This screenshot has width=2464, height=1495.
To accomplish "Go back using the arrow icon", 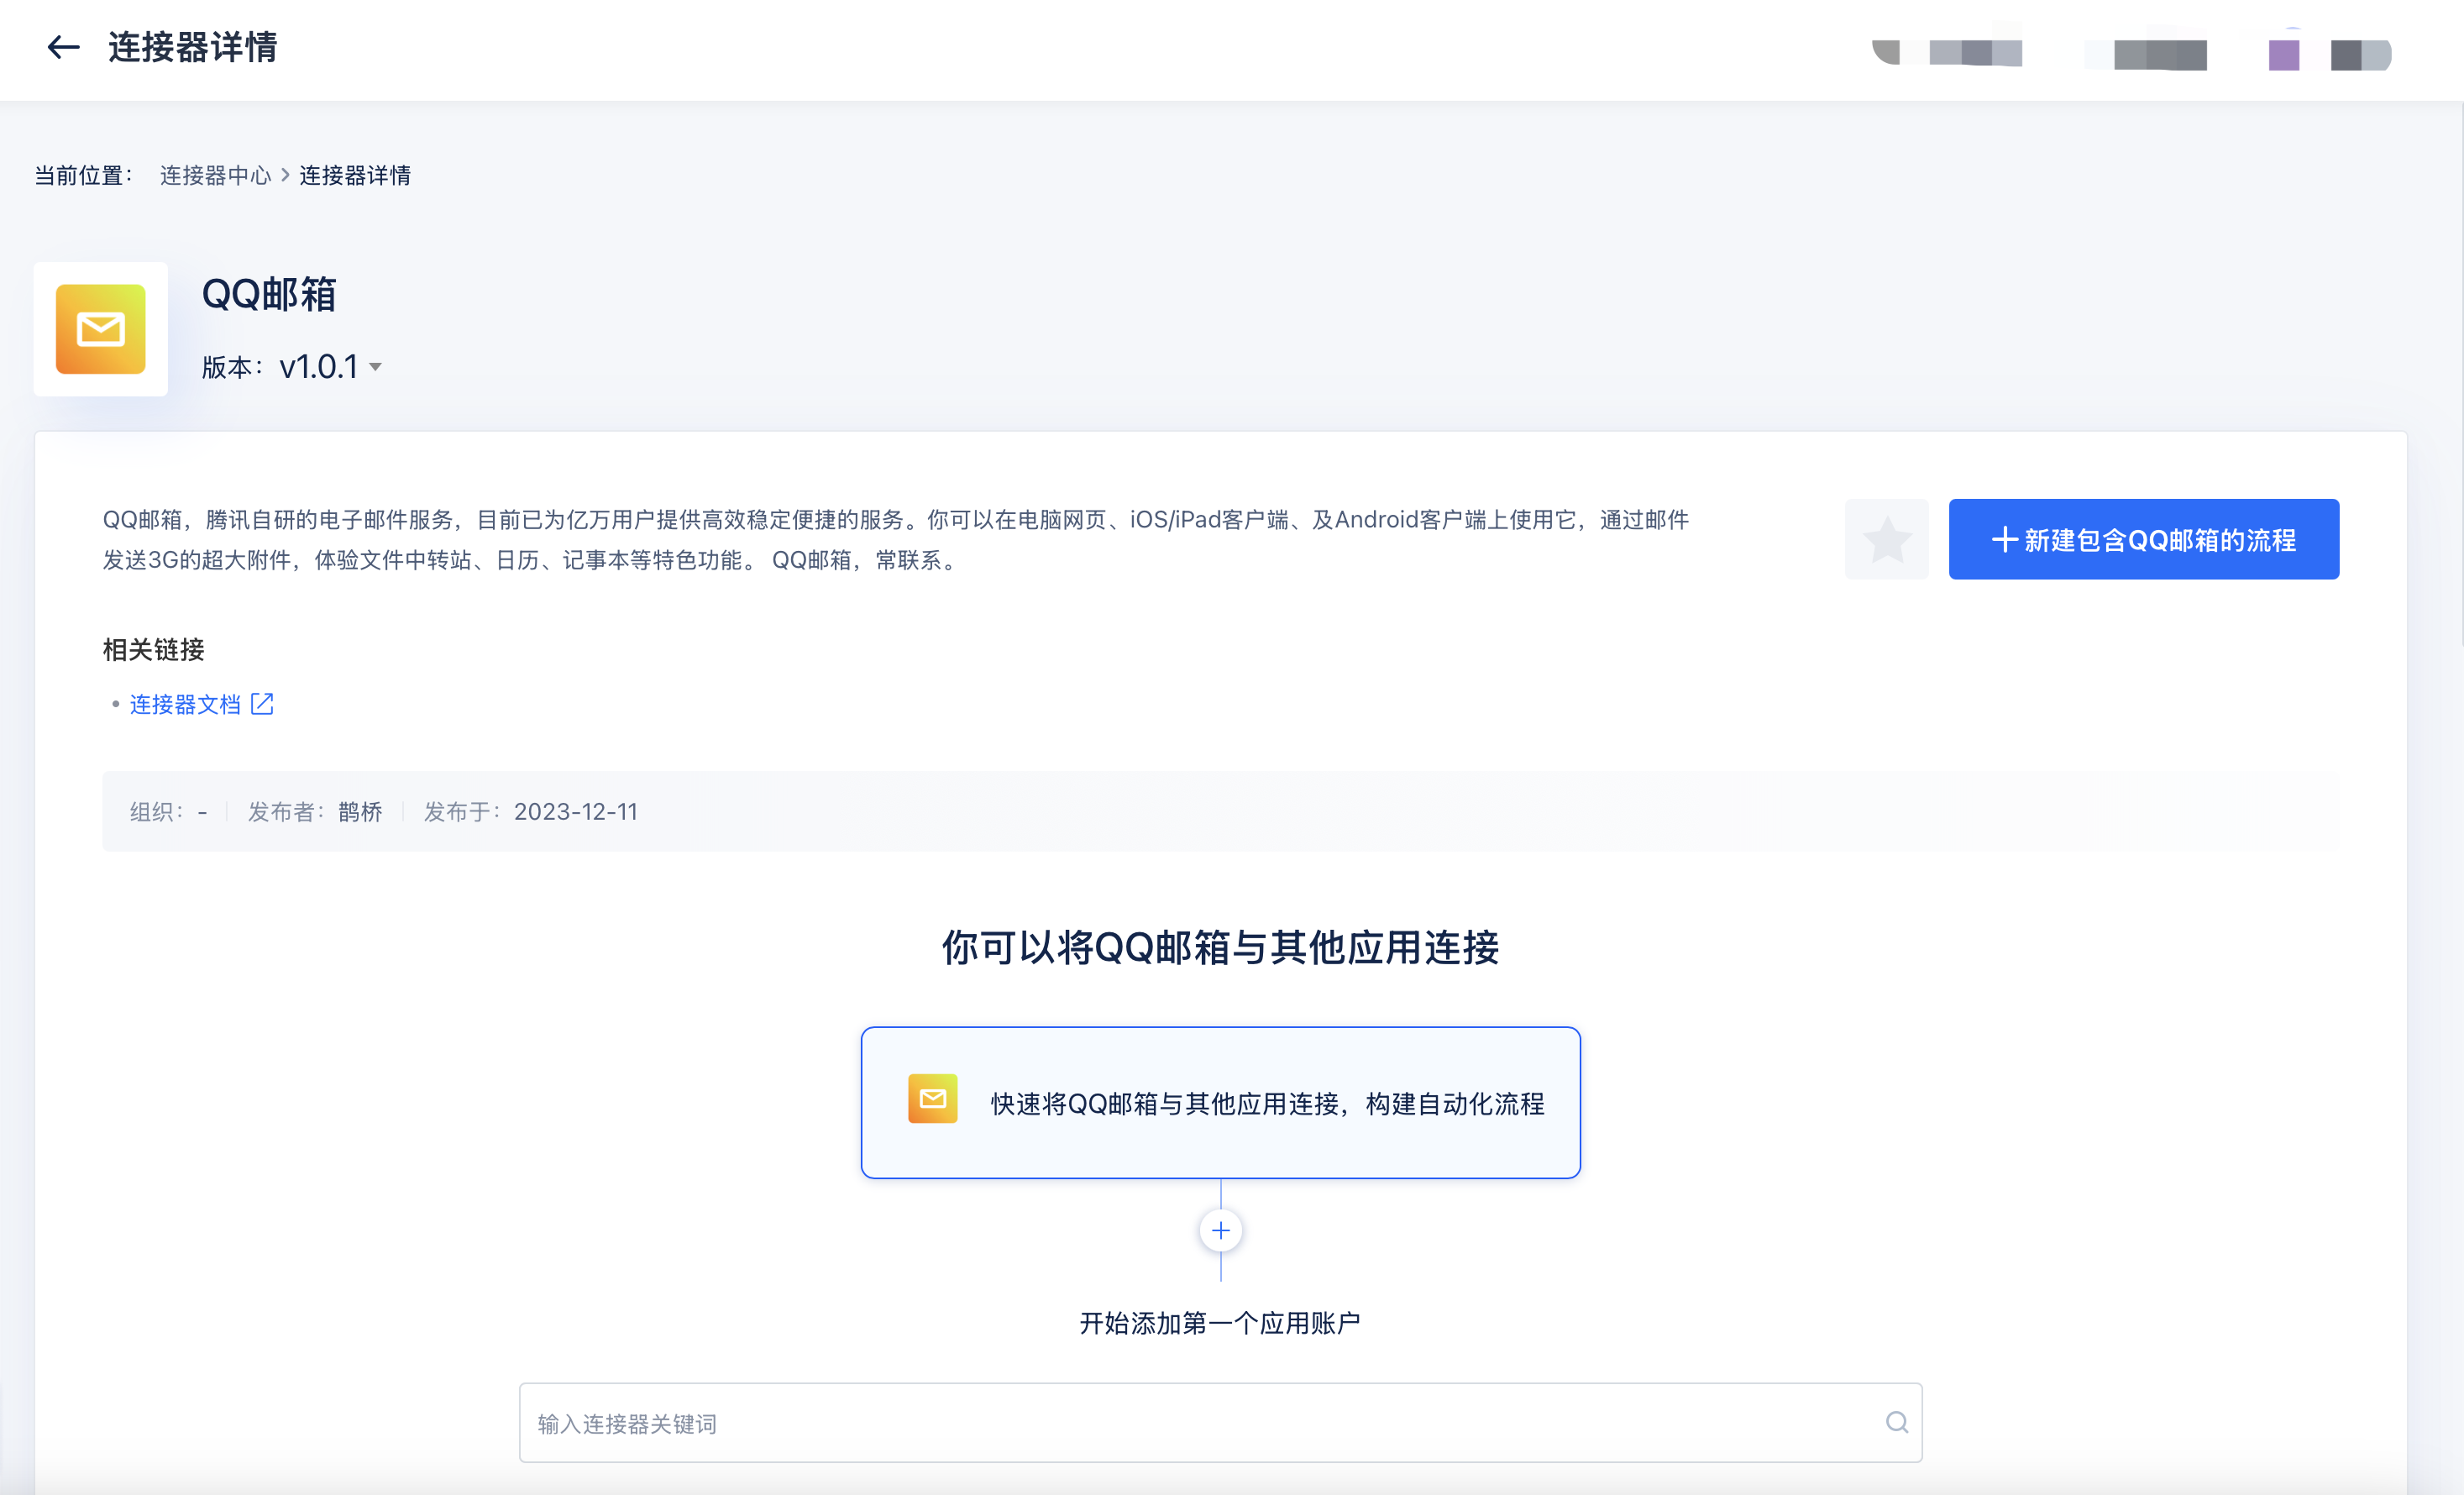I will pyautogui.click(x=63, y=47).
